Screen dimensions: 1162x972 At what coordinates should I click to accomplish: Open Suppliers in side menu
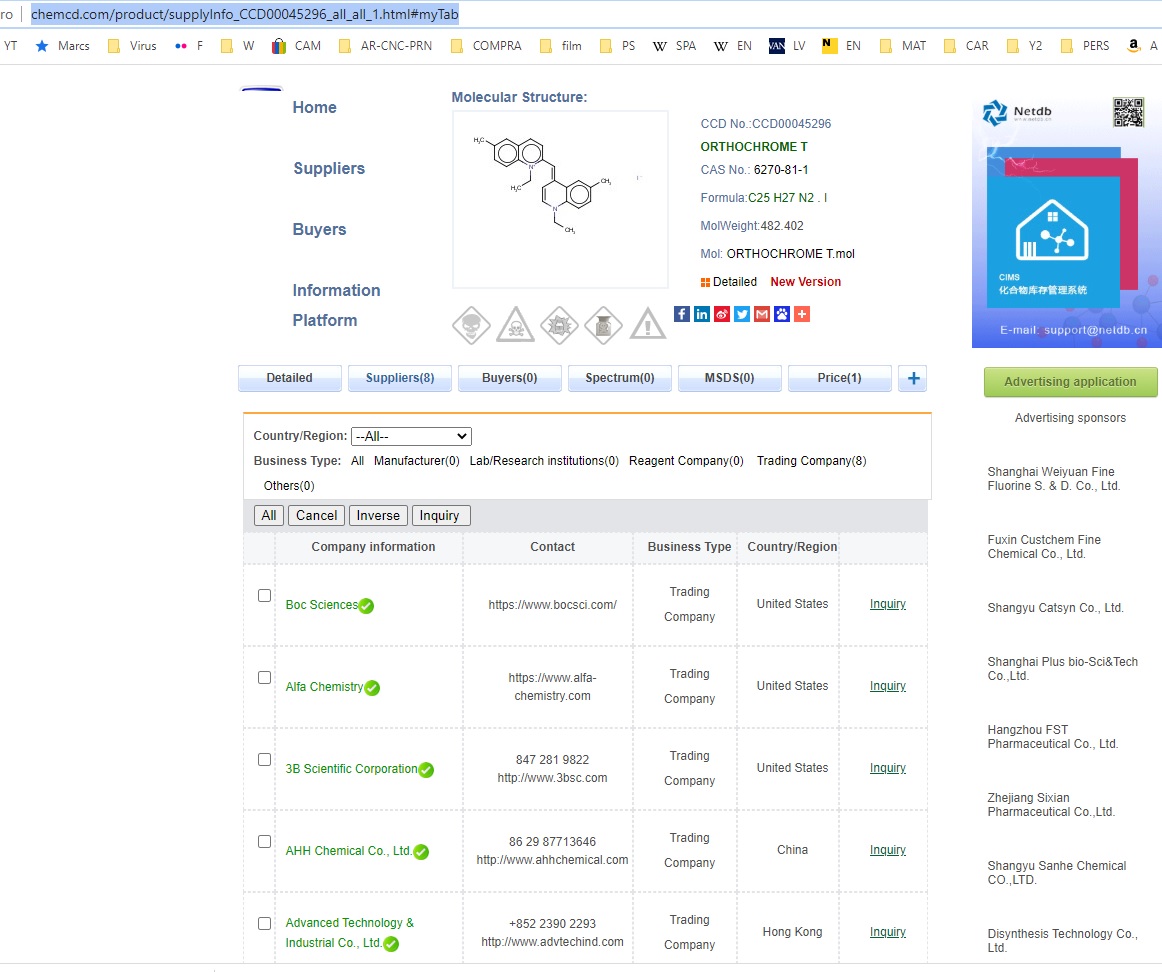[x=329, y=169]
